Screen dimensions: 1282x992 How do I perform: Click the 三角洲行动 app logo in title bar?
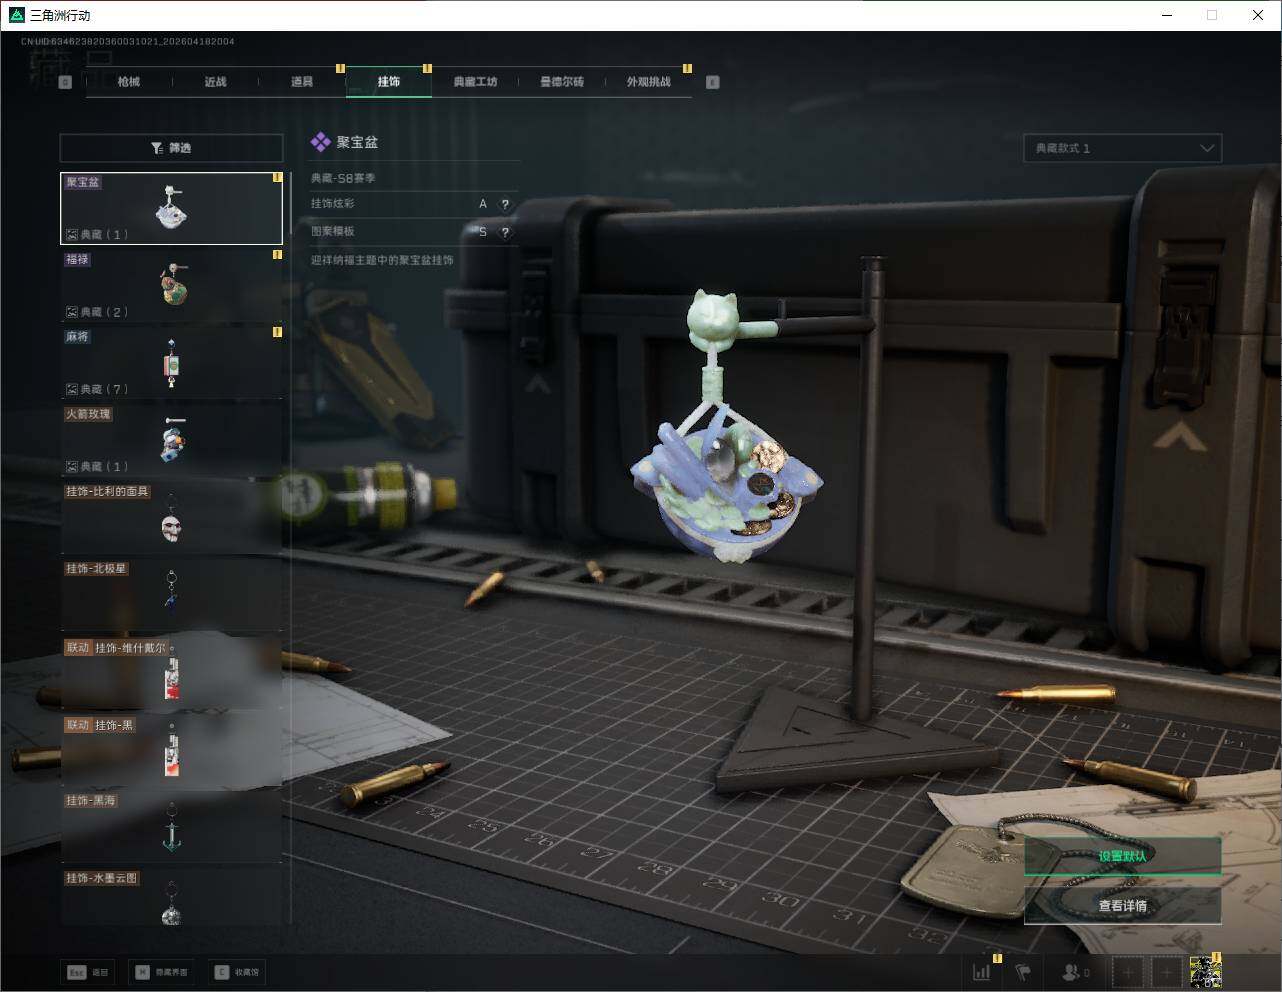point(15,15)
